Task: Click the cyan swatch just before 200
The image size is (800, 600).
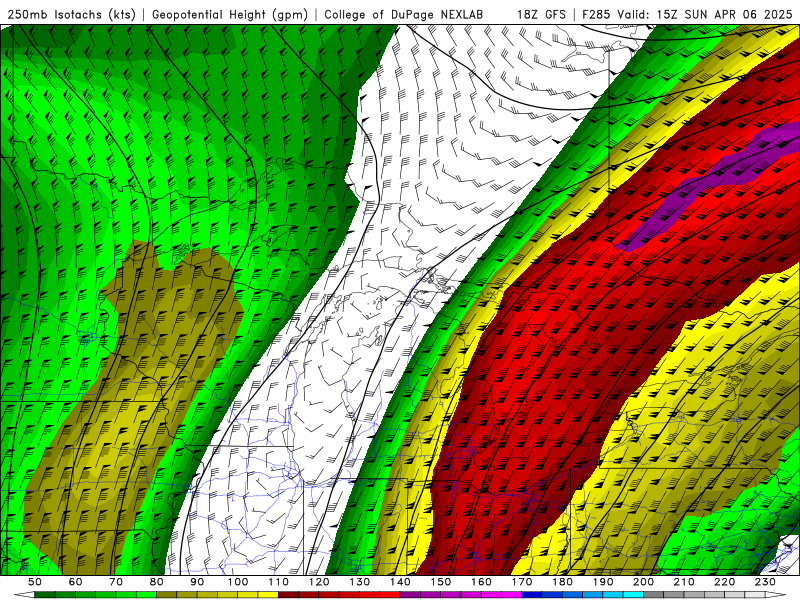Action: tap(633, 594)
